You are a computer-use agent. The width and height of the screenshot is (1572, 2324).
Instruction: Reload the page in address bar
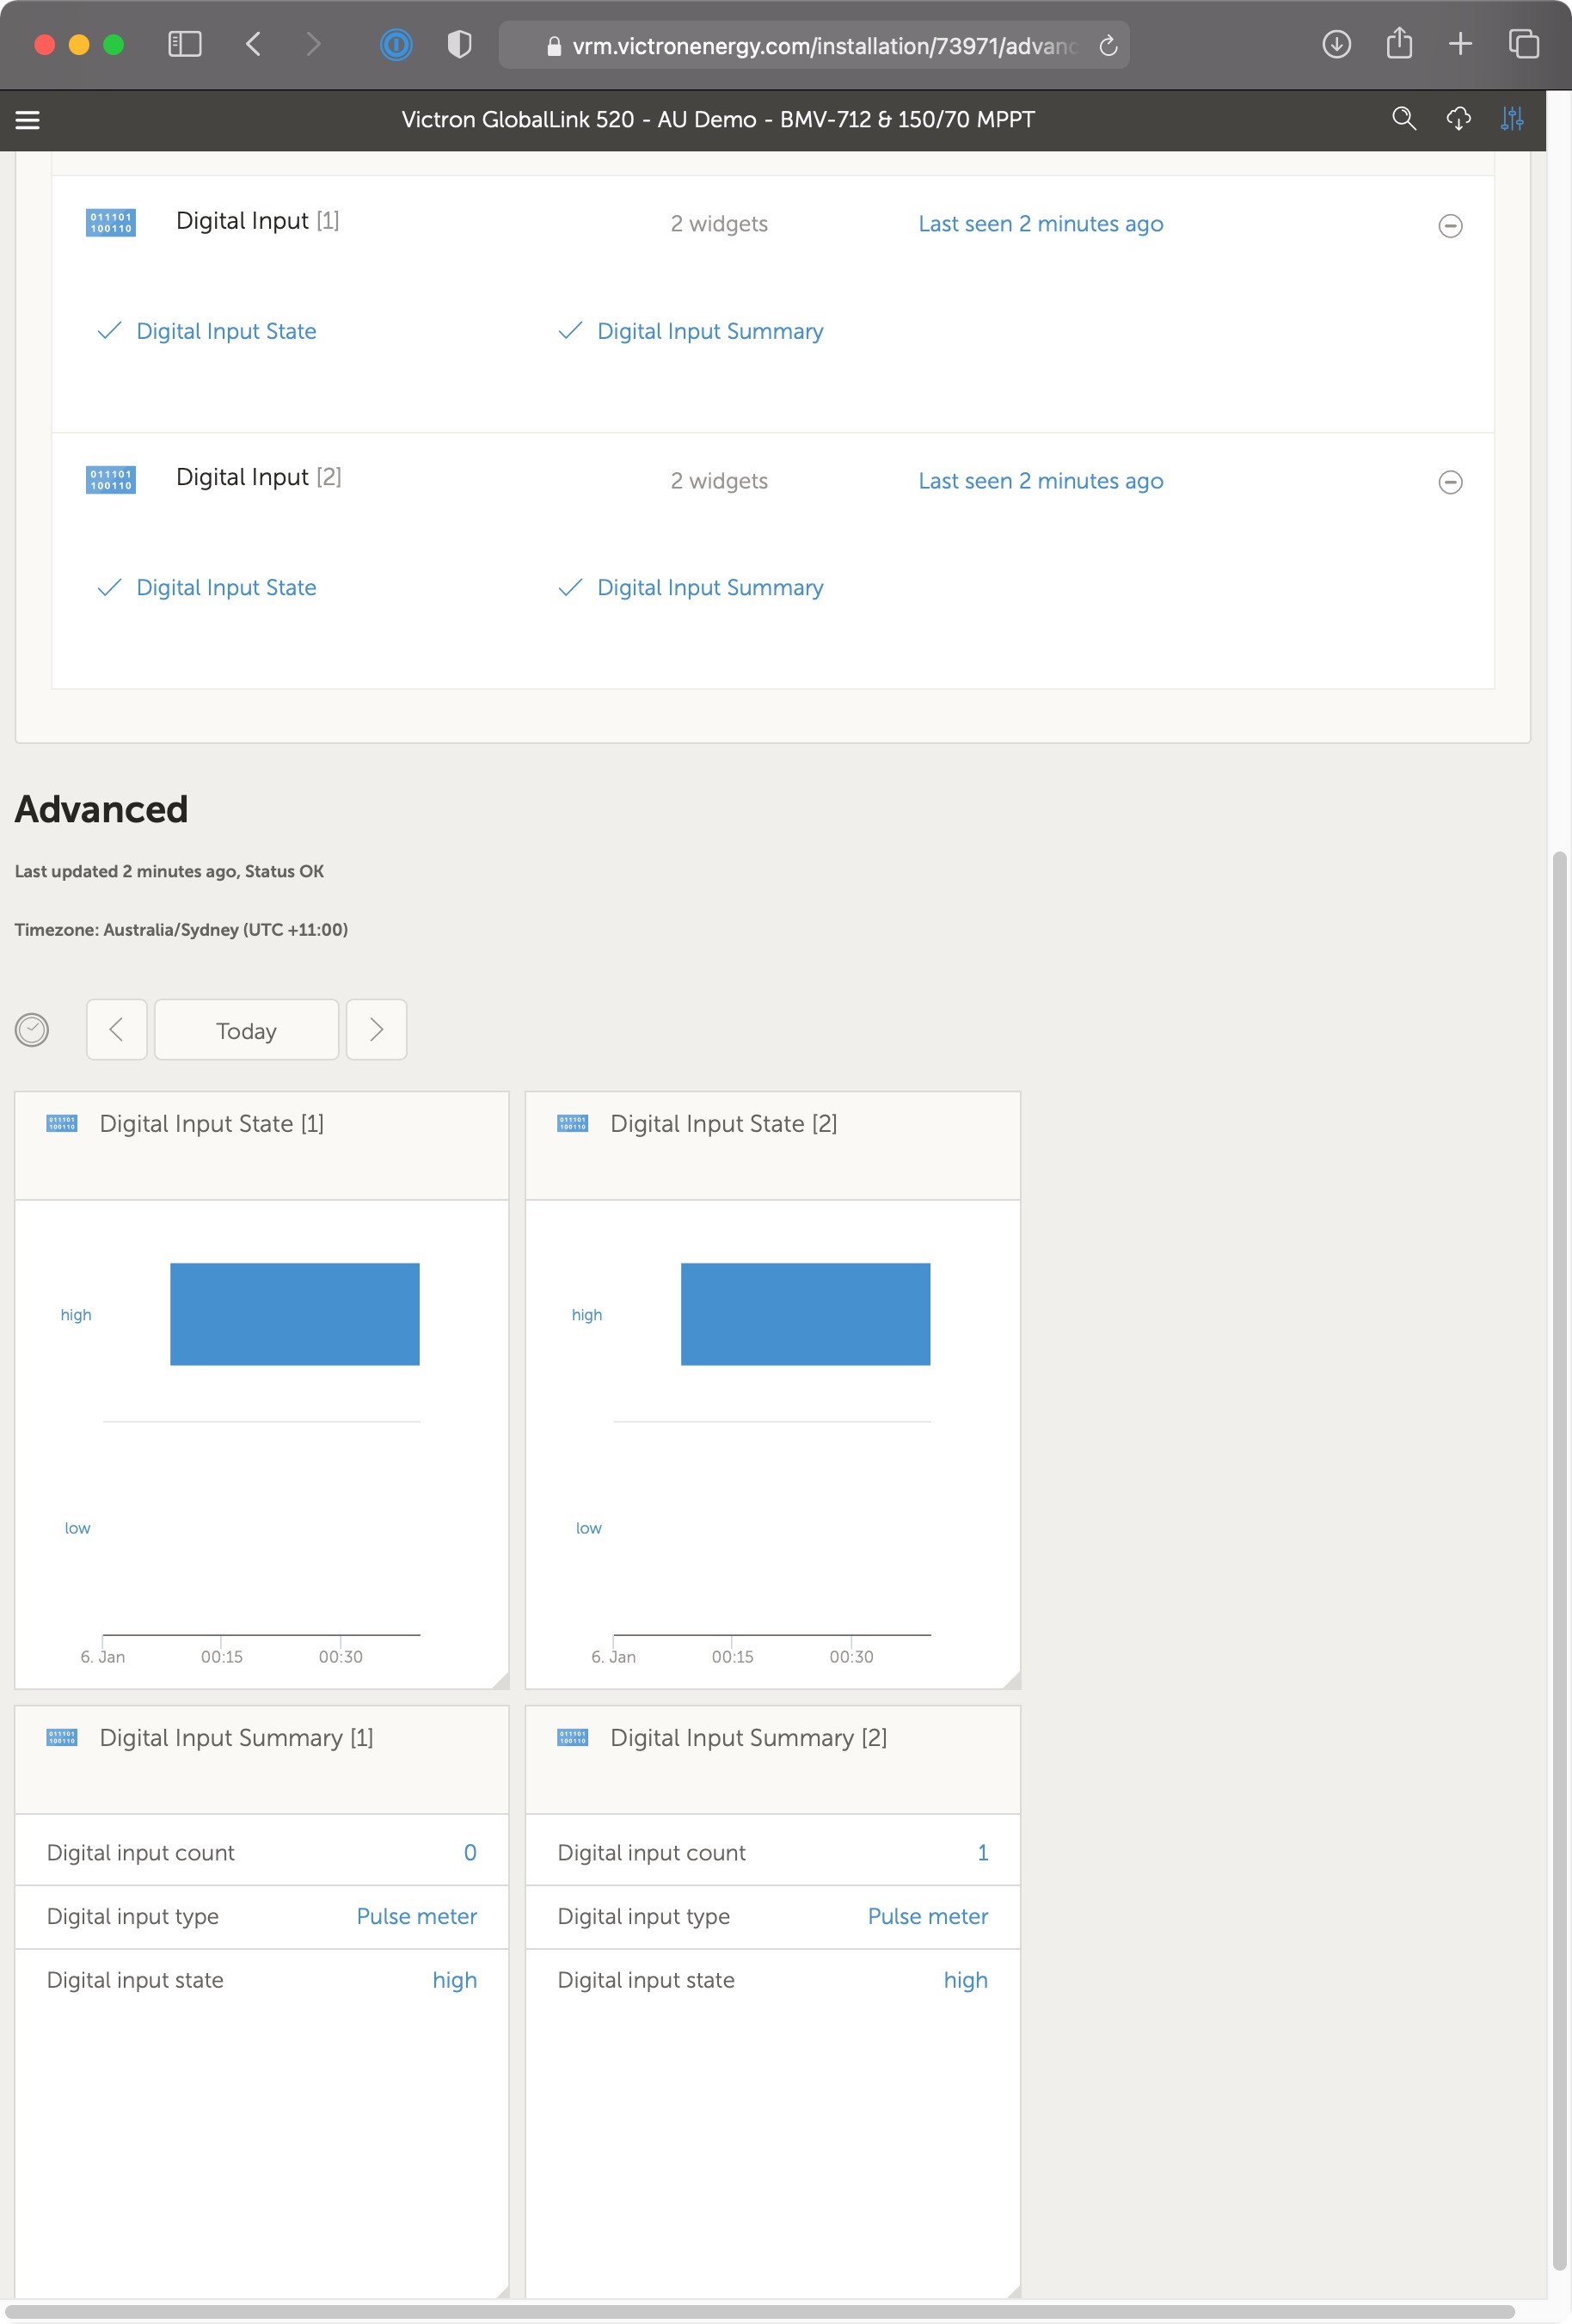[x=1107, y=46]
